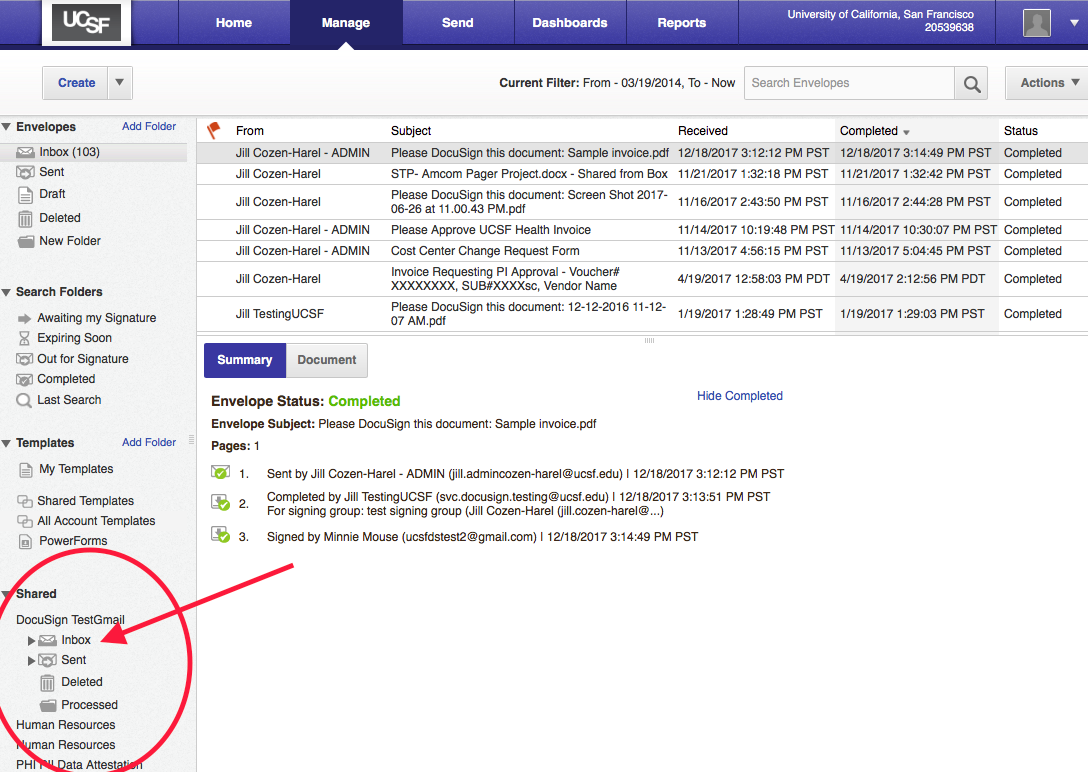The image size is (1088, 772).
Task: Collapse the Envelopes section
Action: tap(6, 127)
